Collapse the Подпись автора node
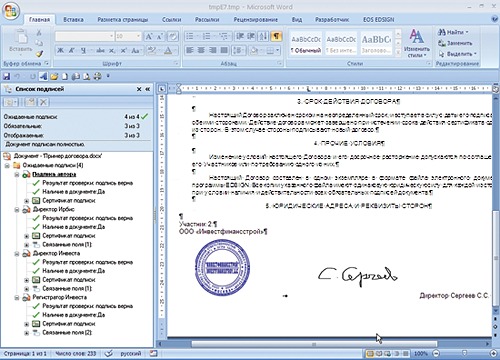The image size is (500, 360). pyautogui.click(x=16, y=174)
